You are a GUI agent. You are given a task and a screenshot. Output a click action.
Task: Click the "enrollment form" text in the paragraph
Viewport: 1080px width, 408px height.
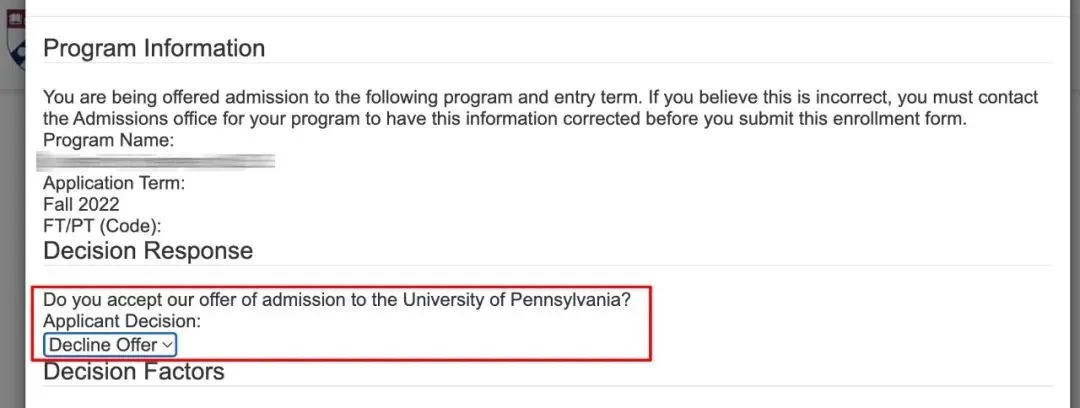tap(906, 120)
